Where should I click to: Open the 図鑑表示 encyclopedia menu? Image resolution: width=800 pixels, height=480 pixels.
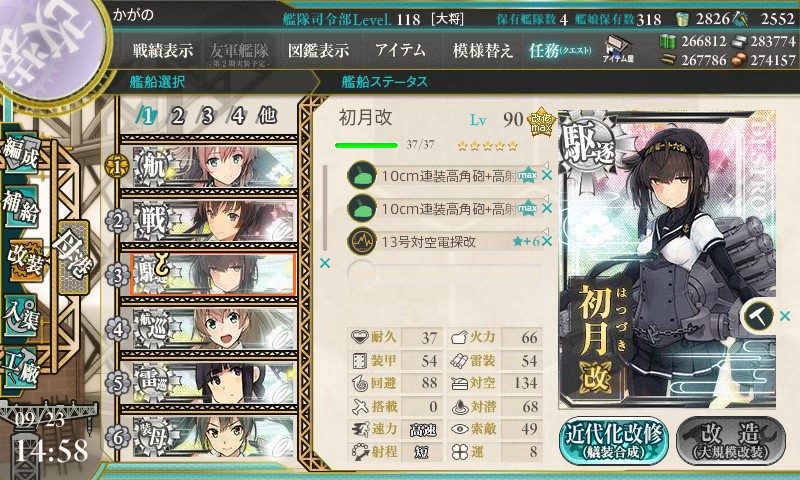(x=318, y=50)
